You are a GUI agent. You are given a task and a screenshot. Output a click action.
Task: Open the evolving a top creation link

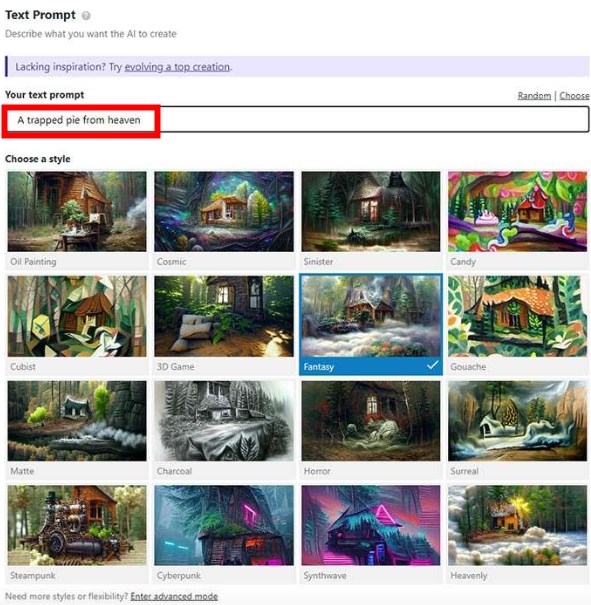click(x=177, y=67)
